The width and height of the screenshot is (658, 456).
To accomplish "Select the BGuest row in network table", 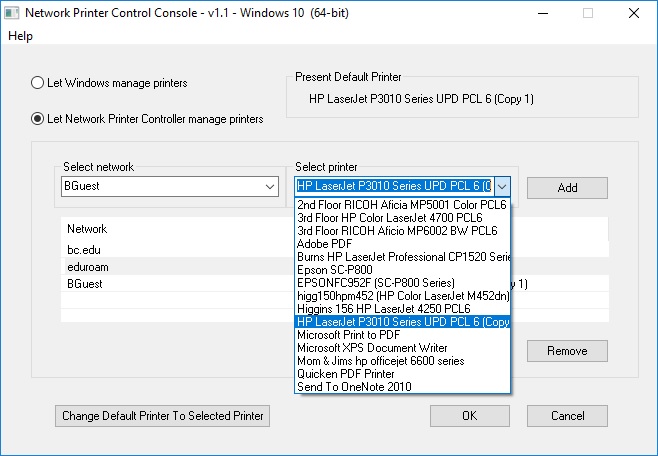I will [178, 284].
